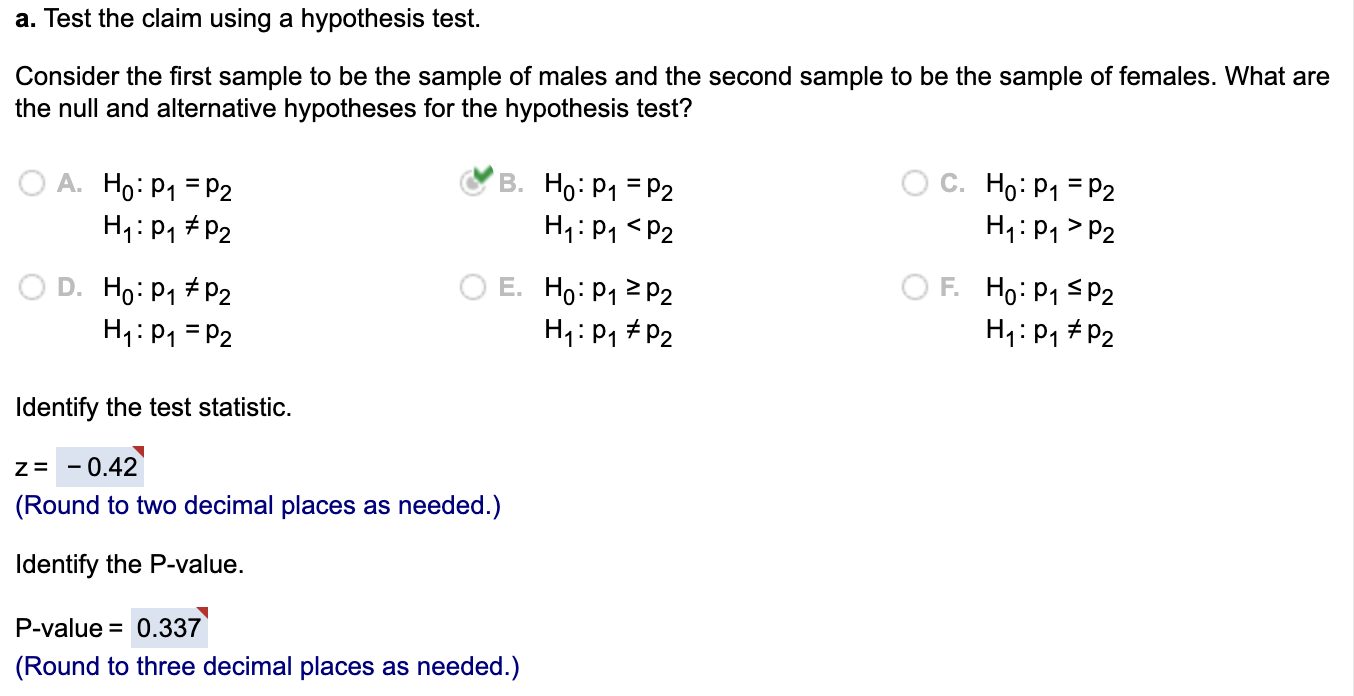The height and width of the screenshot is (696, 1354).
Task: Click the z test statistic input showing -0.42
Action: tap(100, 465)
